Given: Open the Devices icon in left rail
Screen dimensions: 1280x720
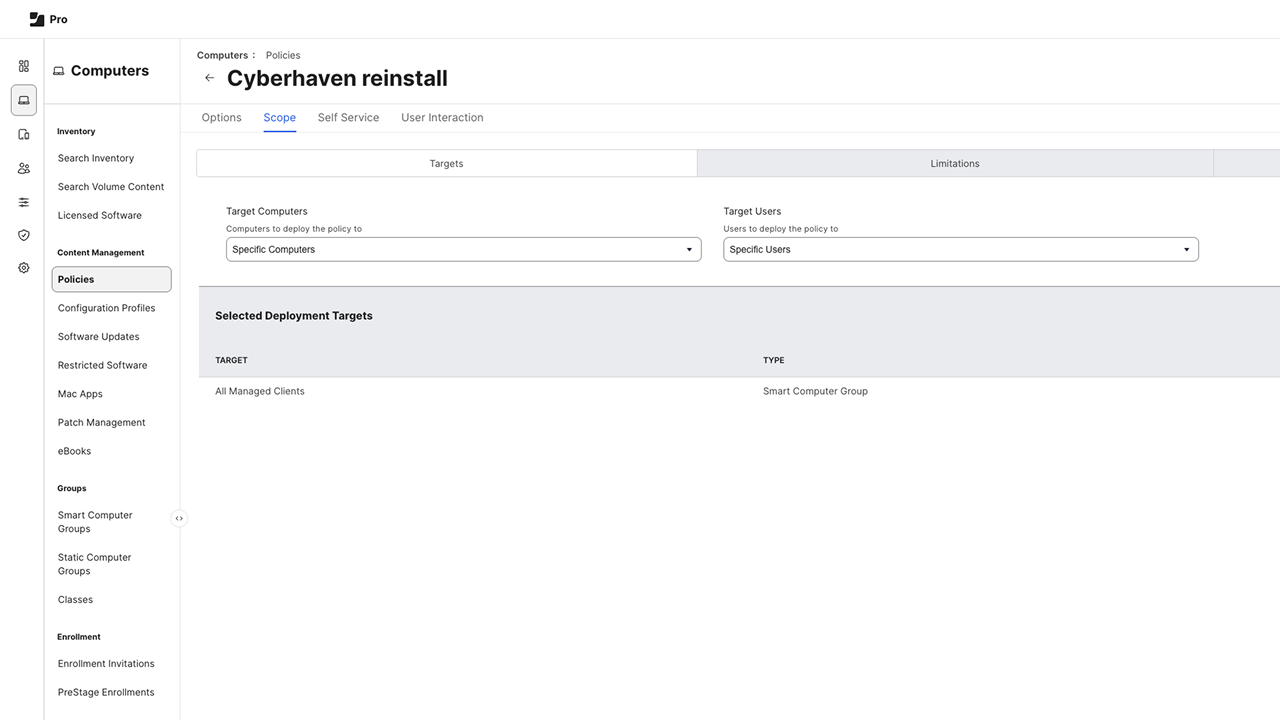Looking at the screenshot, I should tap(24, 134).
